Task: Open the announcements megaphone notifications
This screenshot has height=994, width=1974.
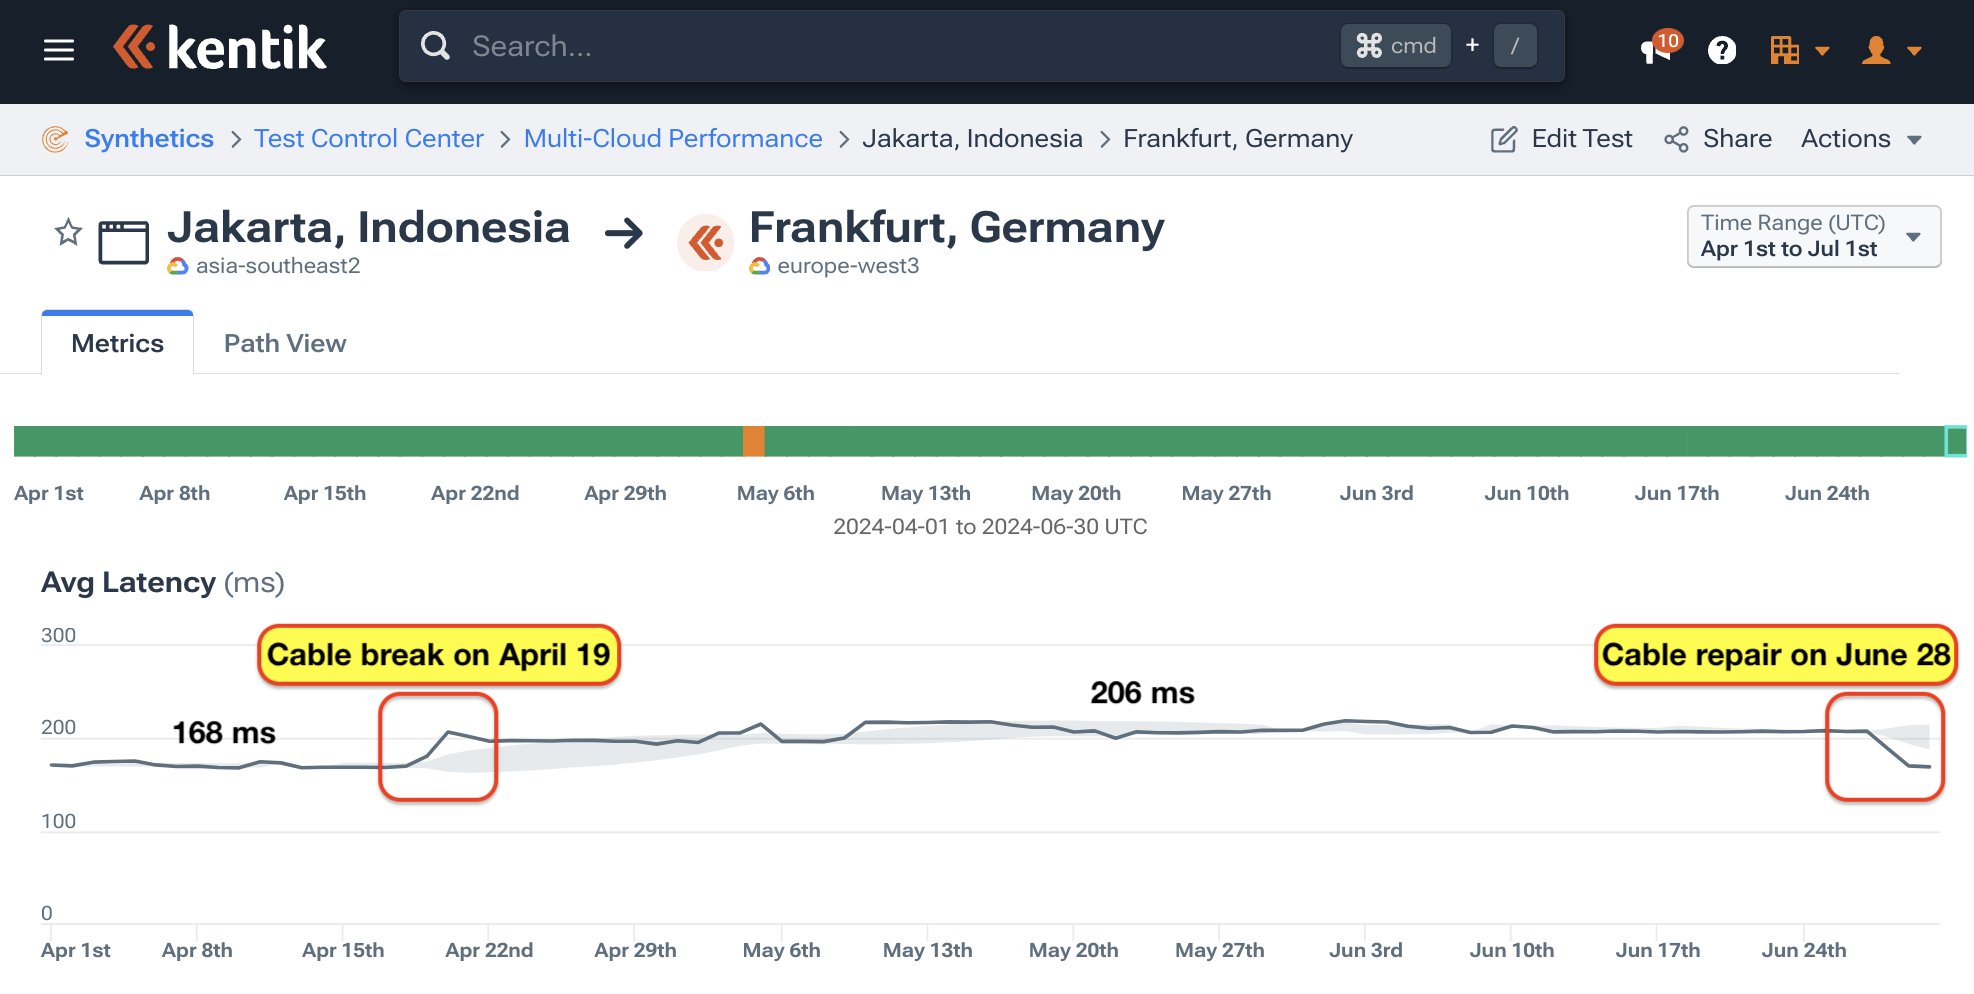Action: click(x=1656, y=50)
